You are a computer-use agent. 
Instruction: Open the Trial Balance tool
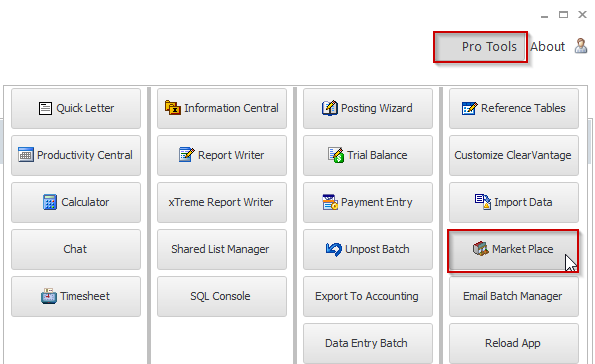coord(368,156)
